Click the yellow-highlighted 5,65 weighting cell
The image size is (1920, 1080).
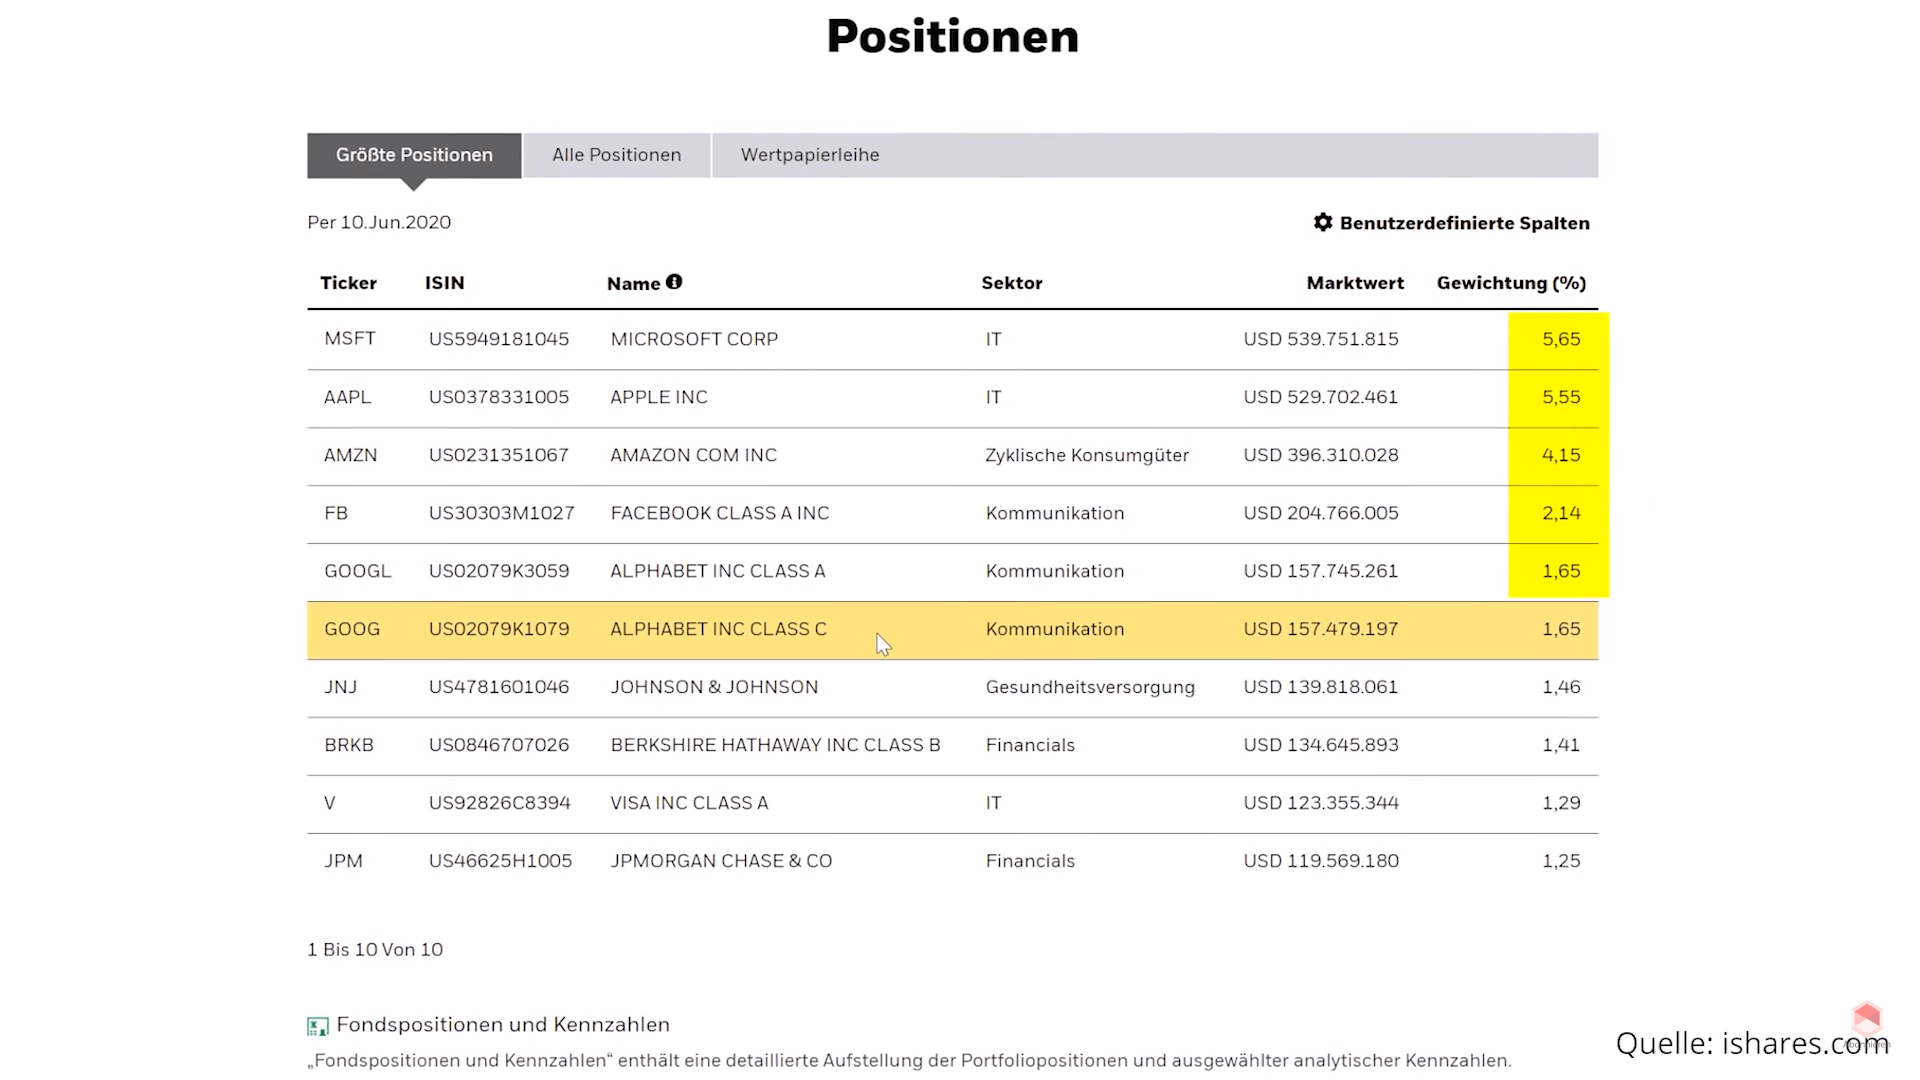(x=1560, y=339)
